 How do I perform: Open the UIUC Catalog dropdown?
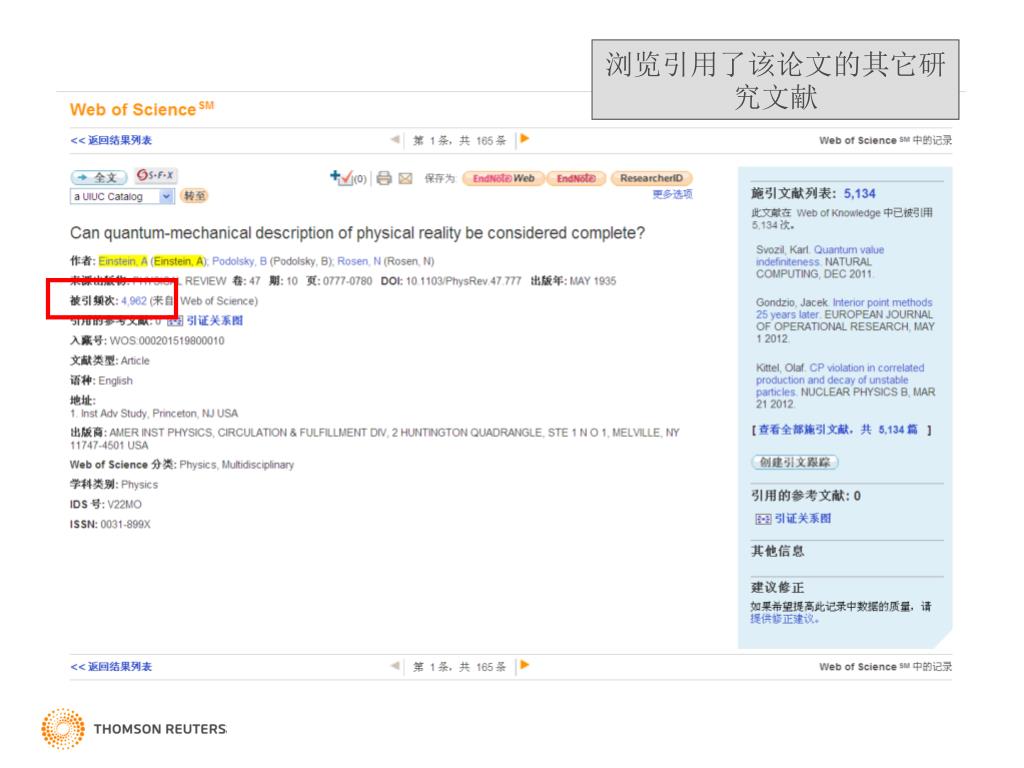click(x=122, y=197)
